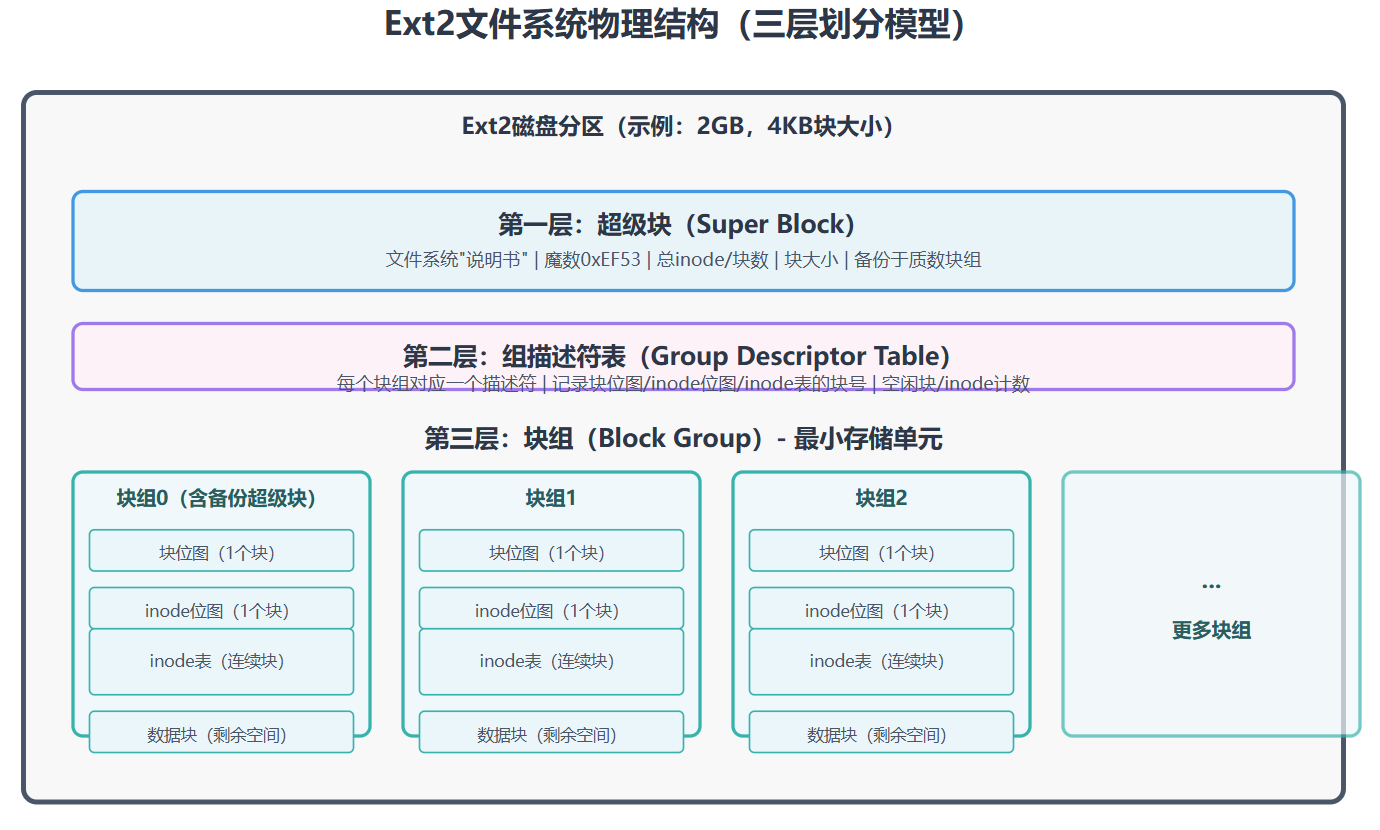Select inode表（连续块） inside 块组1

click(x=551, y=661)
